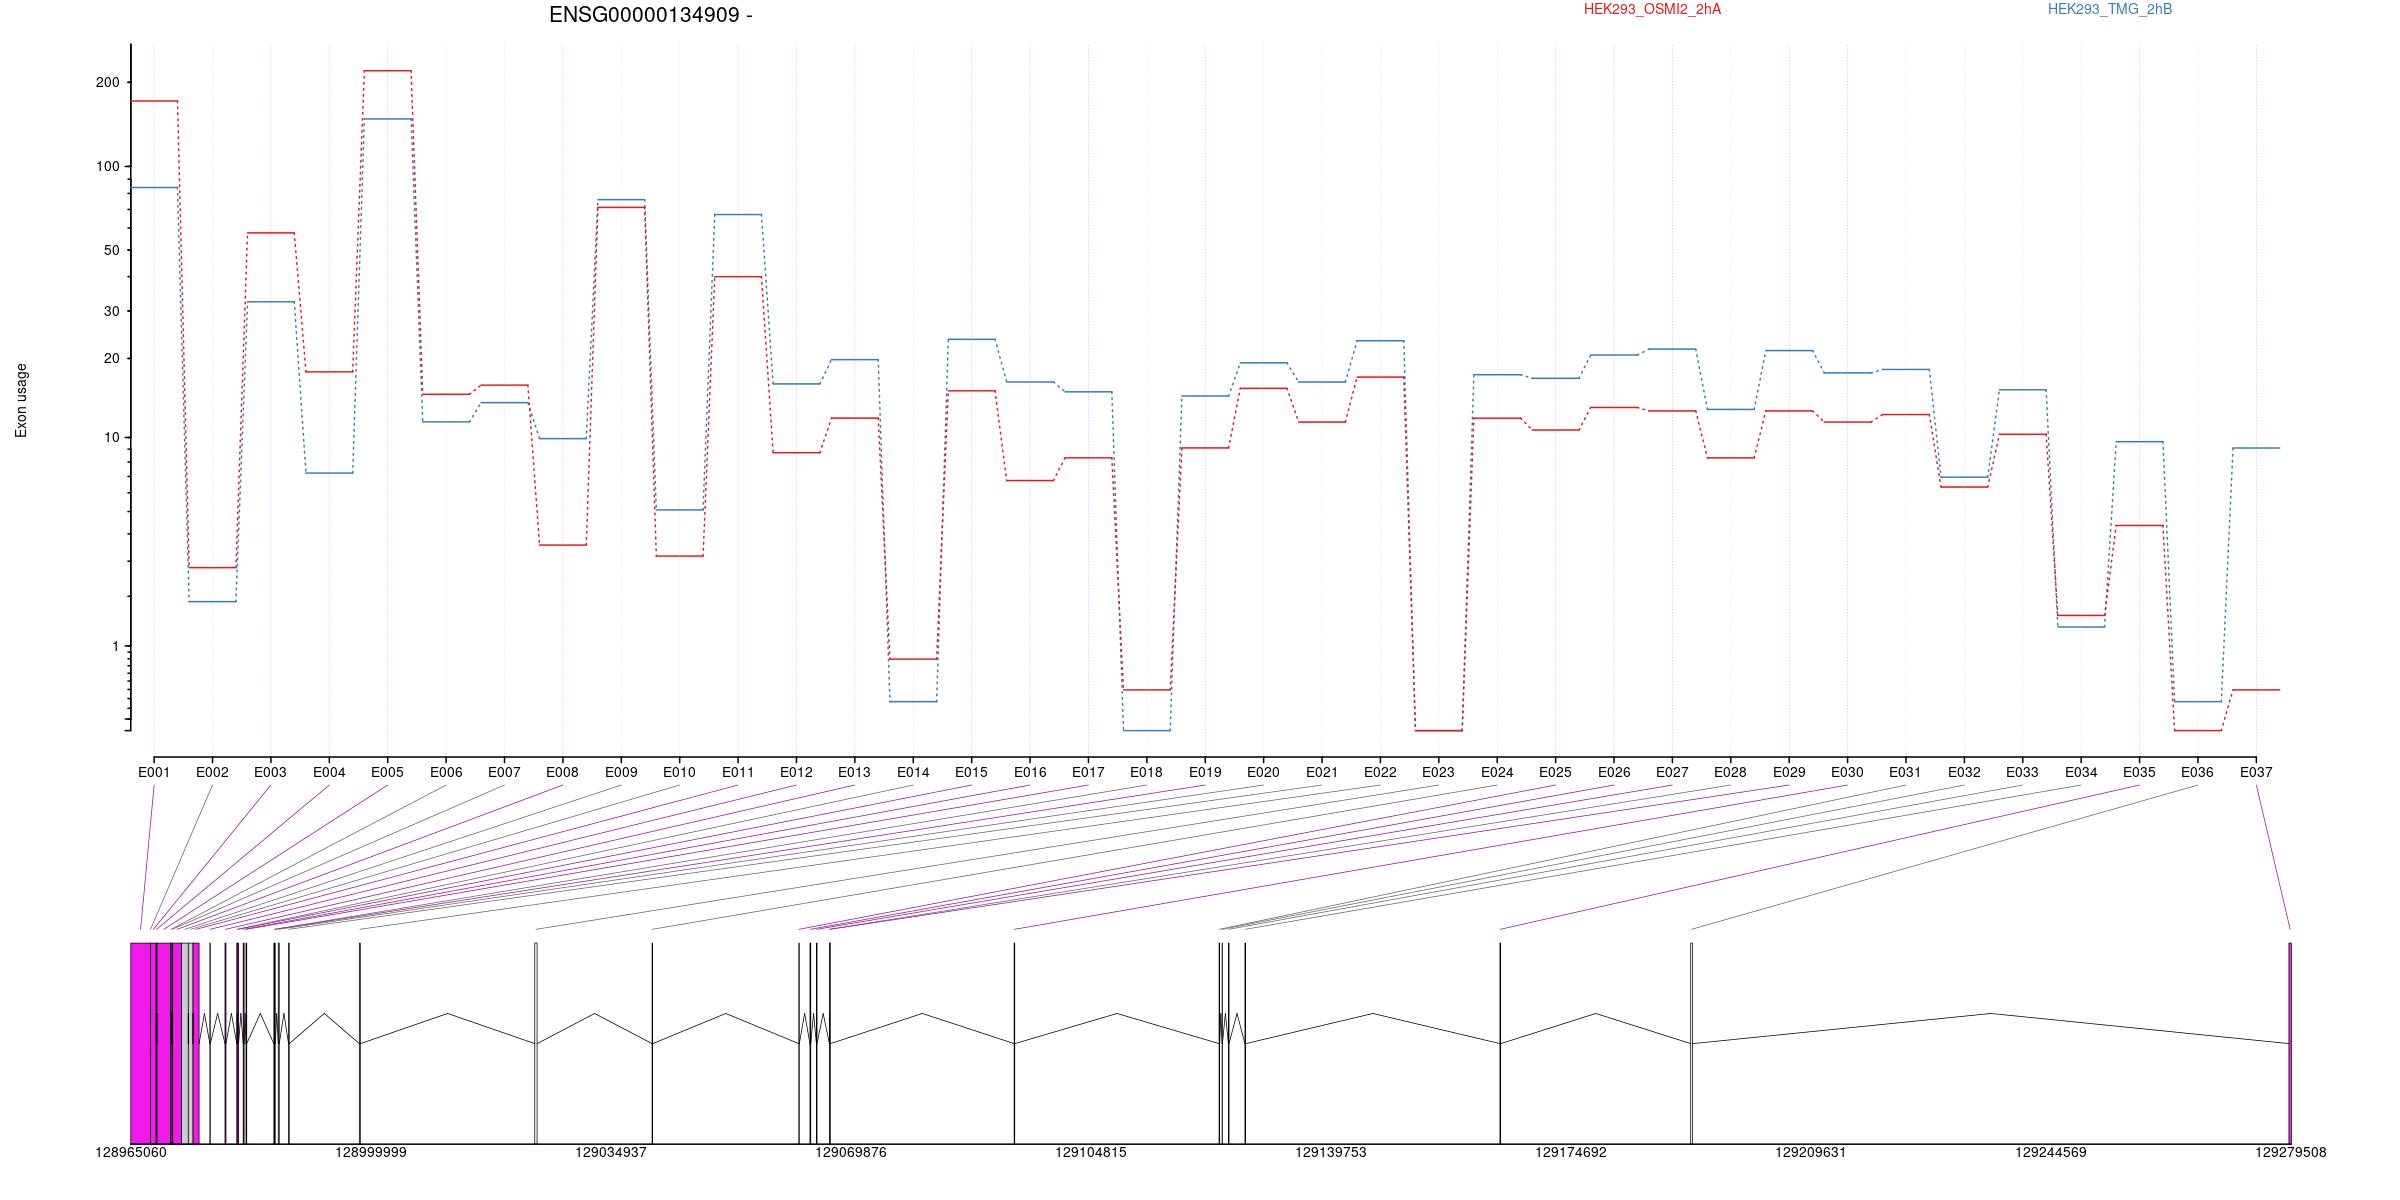Select exon label E020
Viewport: 2400px width, 1200px height.
(x=1263, y=772)
